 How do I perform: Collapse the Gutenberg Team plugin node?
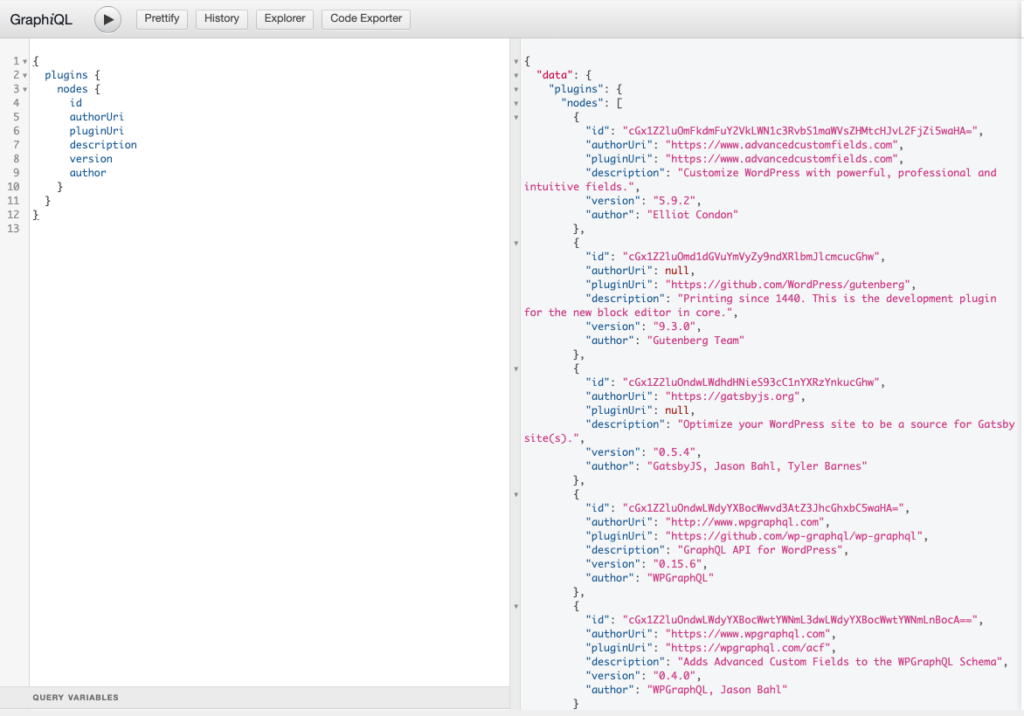(x=516, y=243)
